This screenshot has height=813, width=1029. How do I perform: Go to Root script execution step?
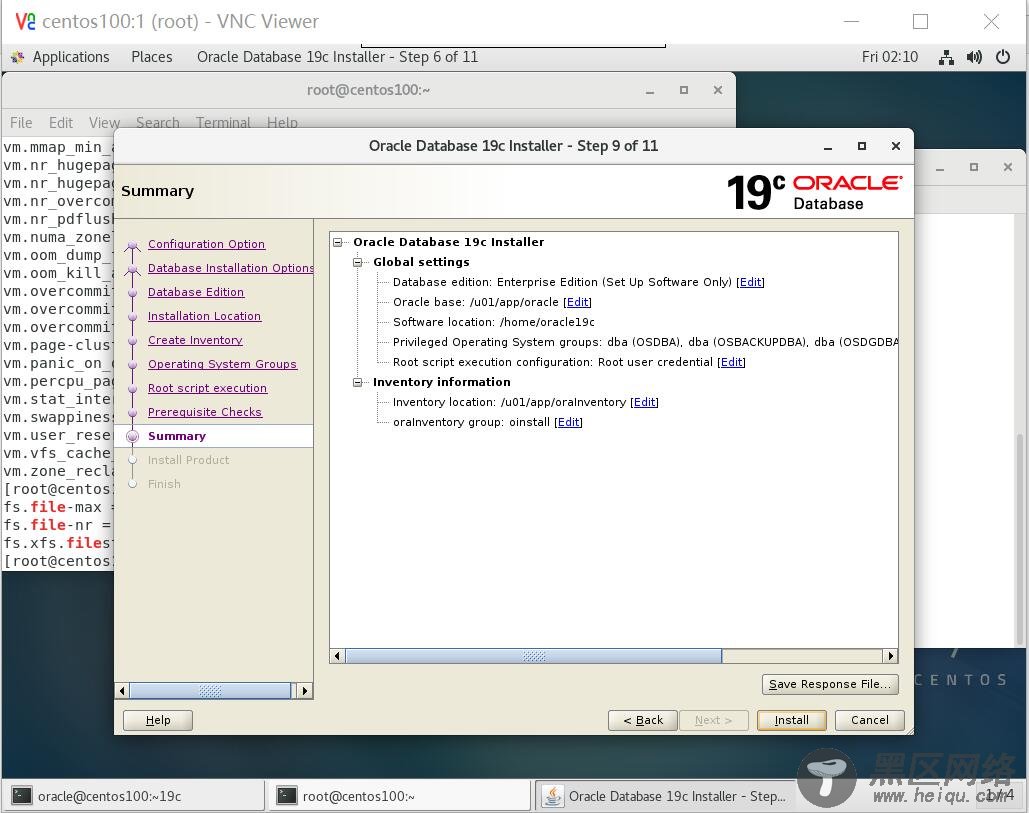pyautogui.click(x=207, y=388)
